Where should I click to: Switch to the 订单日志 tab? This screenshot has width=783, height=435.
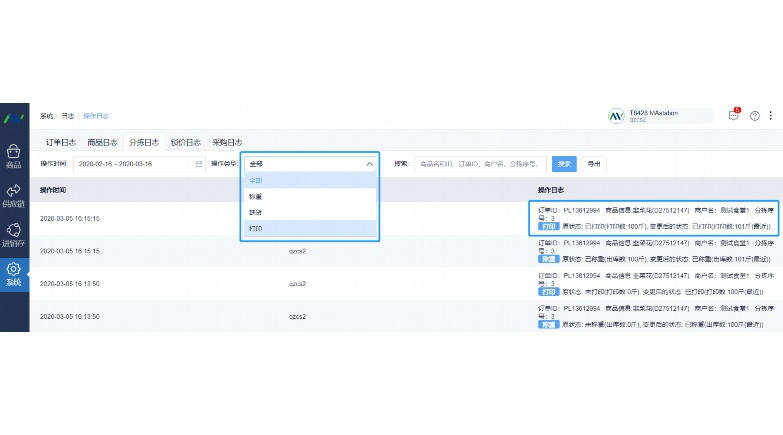tap(61, 142)
